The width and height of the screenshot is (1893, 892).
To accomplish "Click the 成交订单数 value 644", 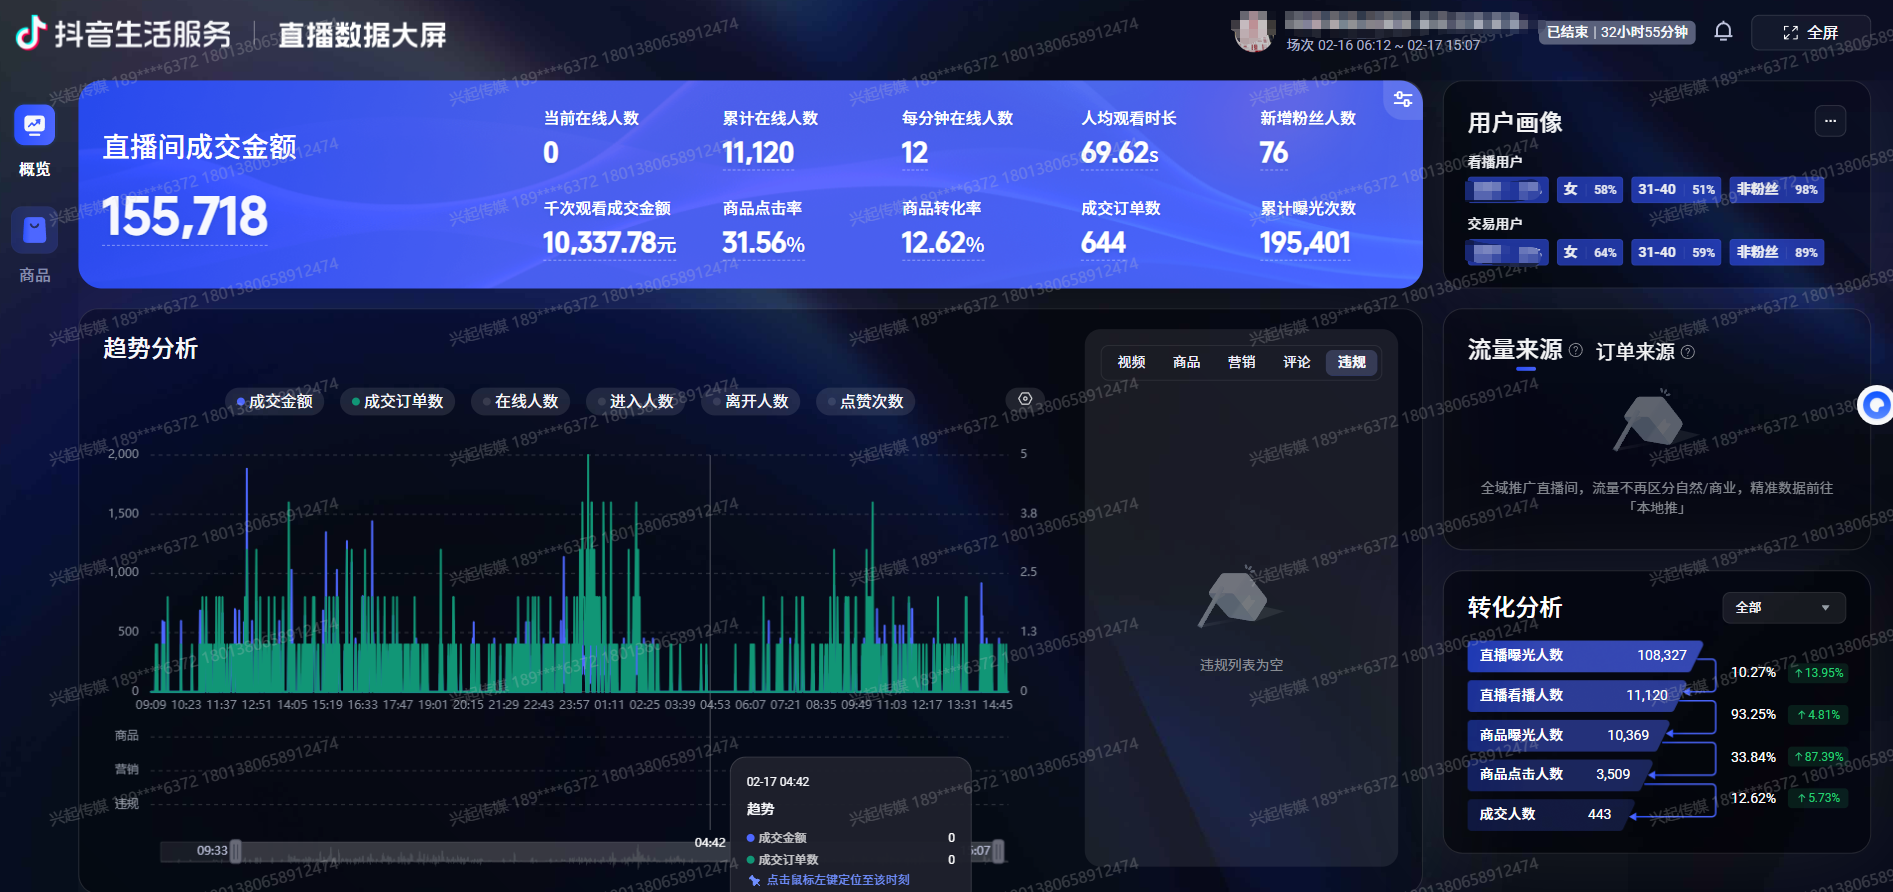I will (1103, 243).
